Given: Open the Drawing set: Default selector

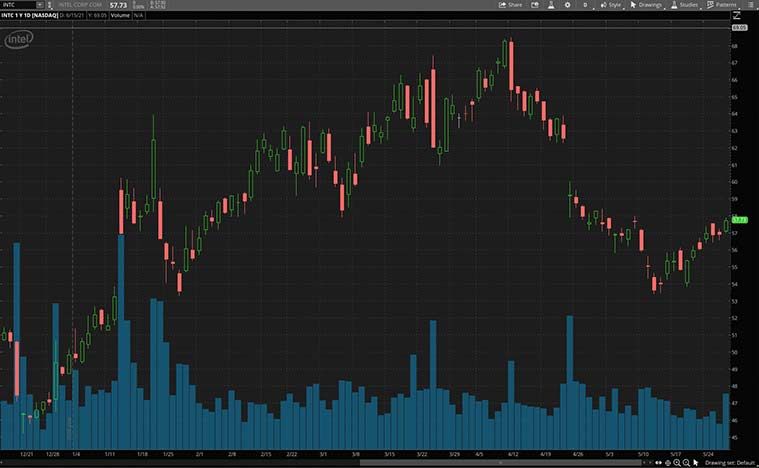Looking at the screenshot, I should tap(730, 463).
